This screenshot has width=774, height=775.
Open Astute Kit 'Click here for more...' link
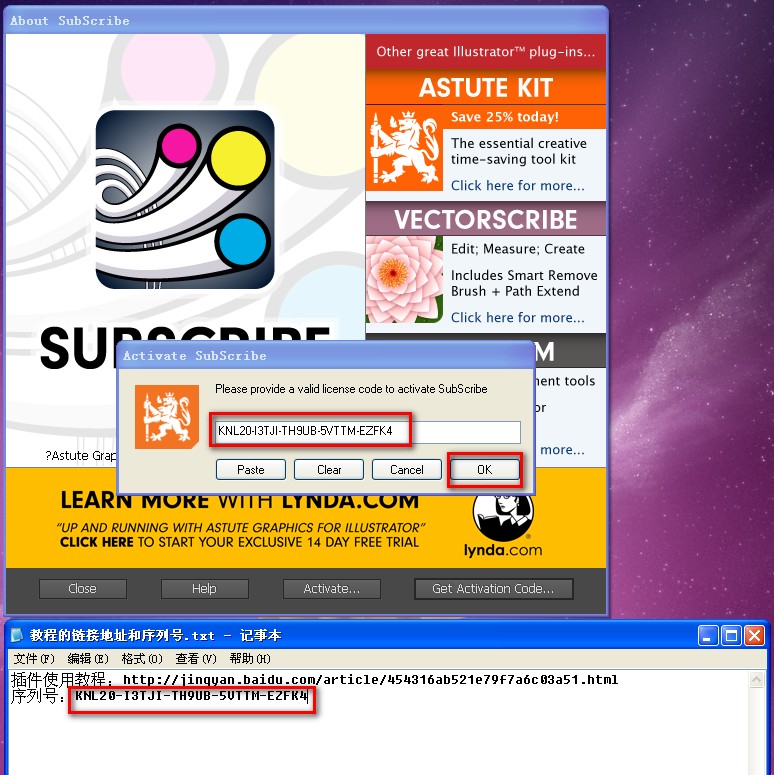coord(517,186)
